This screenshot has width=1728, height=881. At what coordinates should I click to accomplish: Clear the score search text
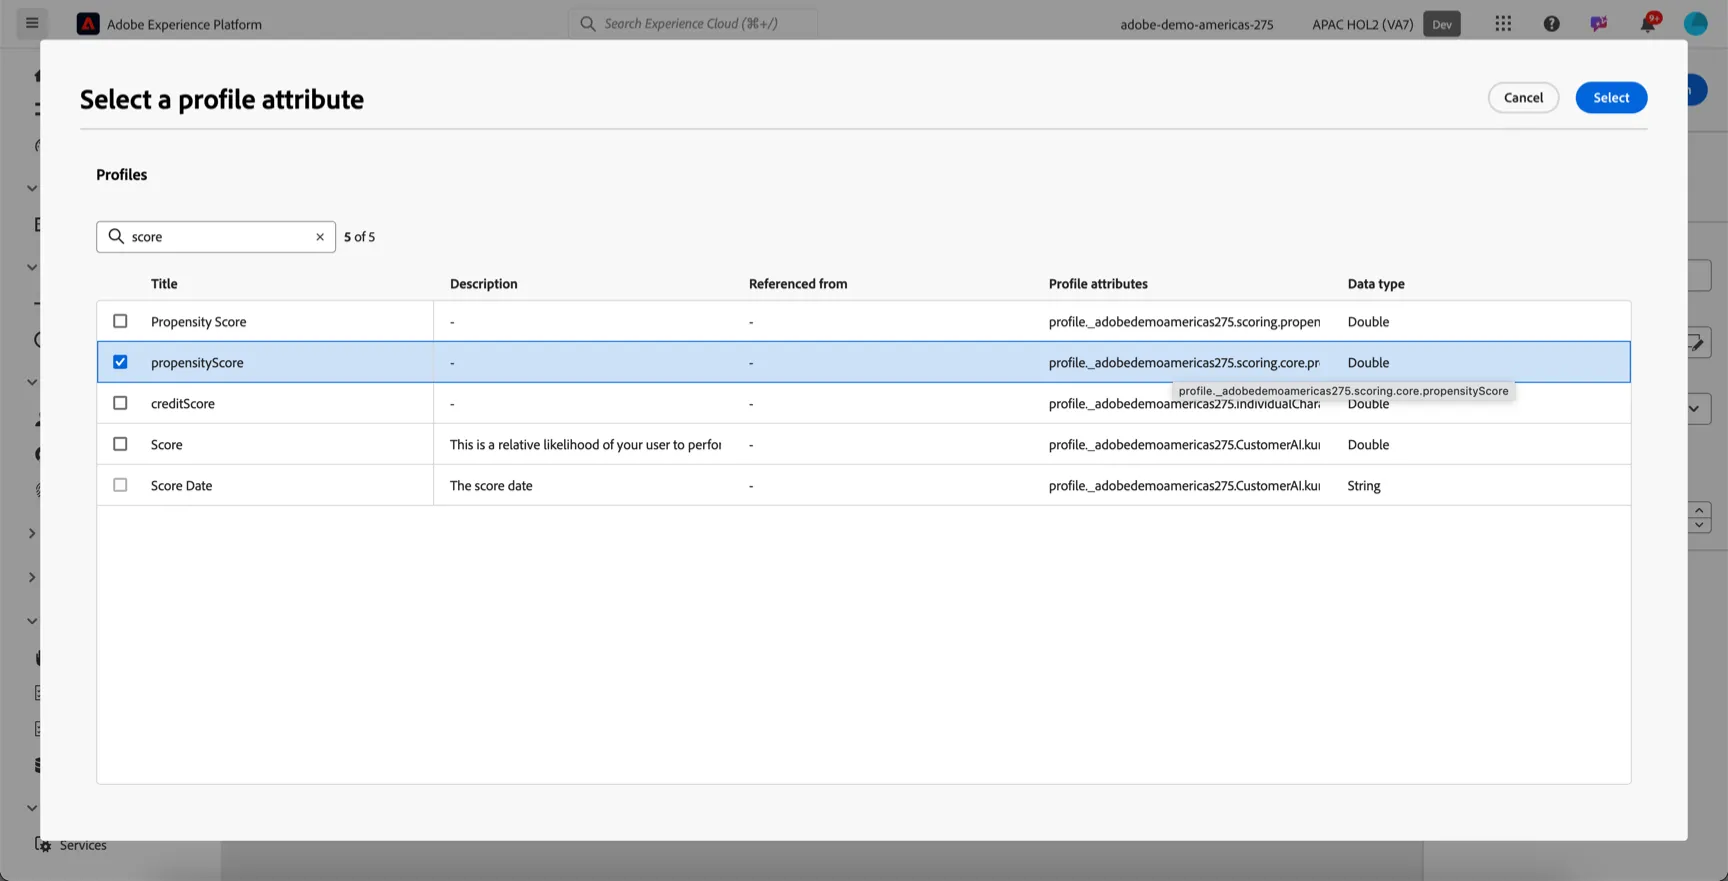click(320, 237)
